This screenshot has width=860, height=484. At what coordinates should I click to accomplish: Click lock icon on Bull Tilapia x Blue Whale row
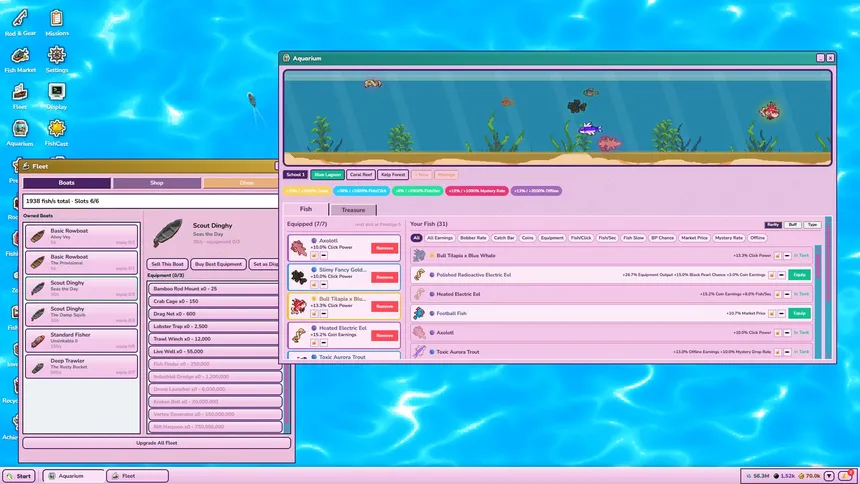777,256
